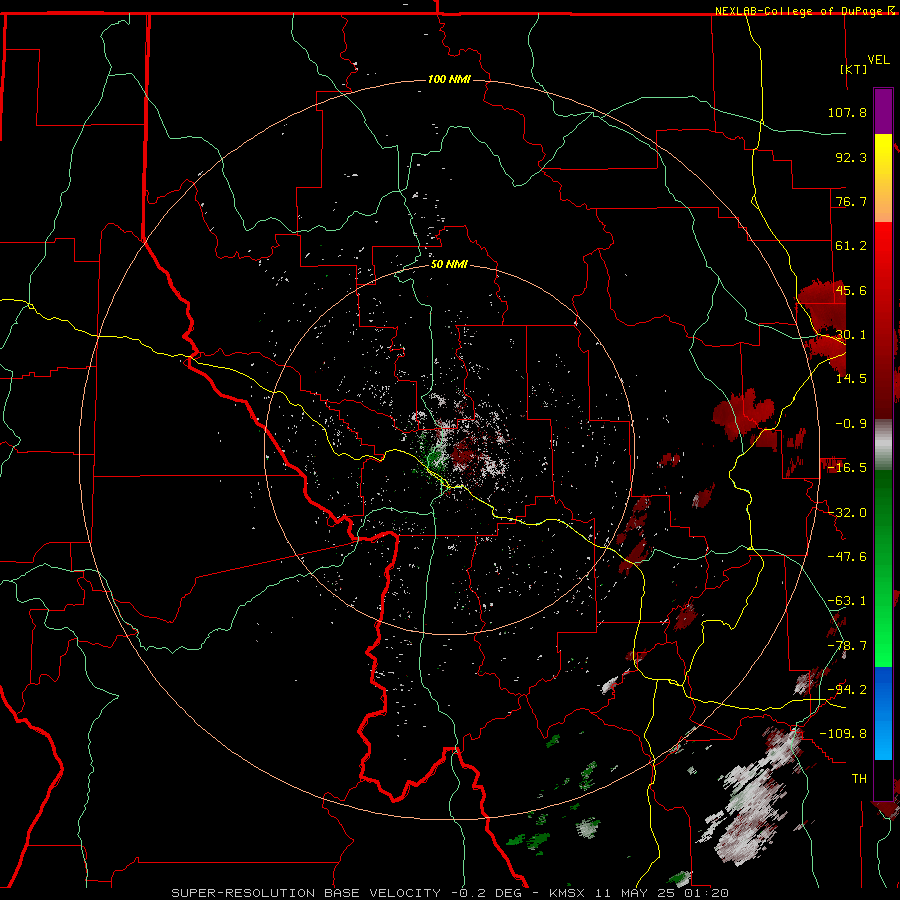Click the 45.6 velocity scale value
The height and width of the screenshot is (900, 900).
tap(851, 290)
